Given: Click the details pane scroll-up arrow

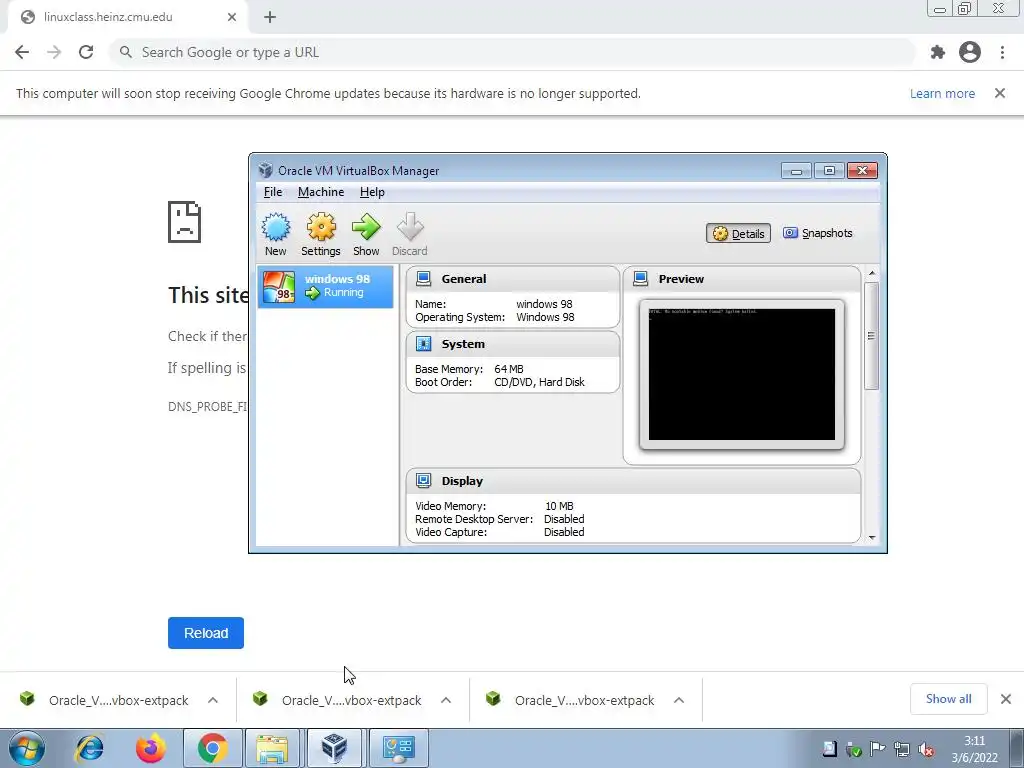Looking at the screenshot, I should pos(872,273).
